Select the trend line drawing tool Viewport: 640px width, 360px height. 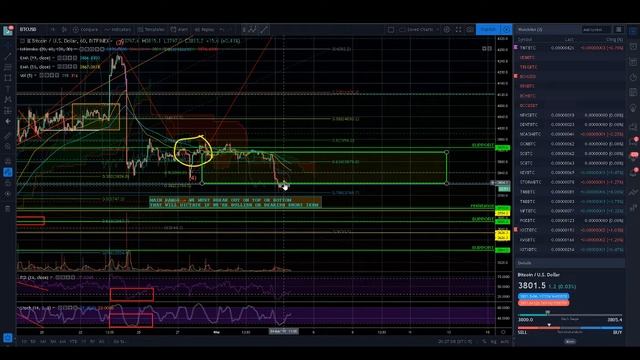(8, 56)
